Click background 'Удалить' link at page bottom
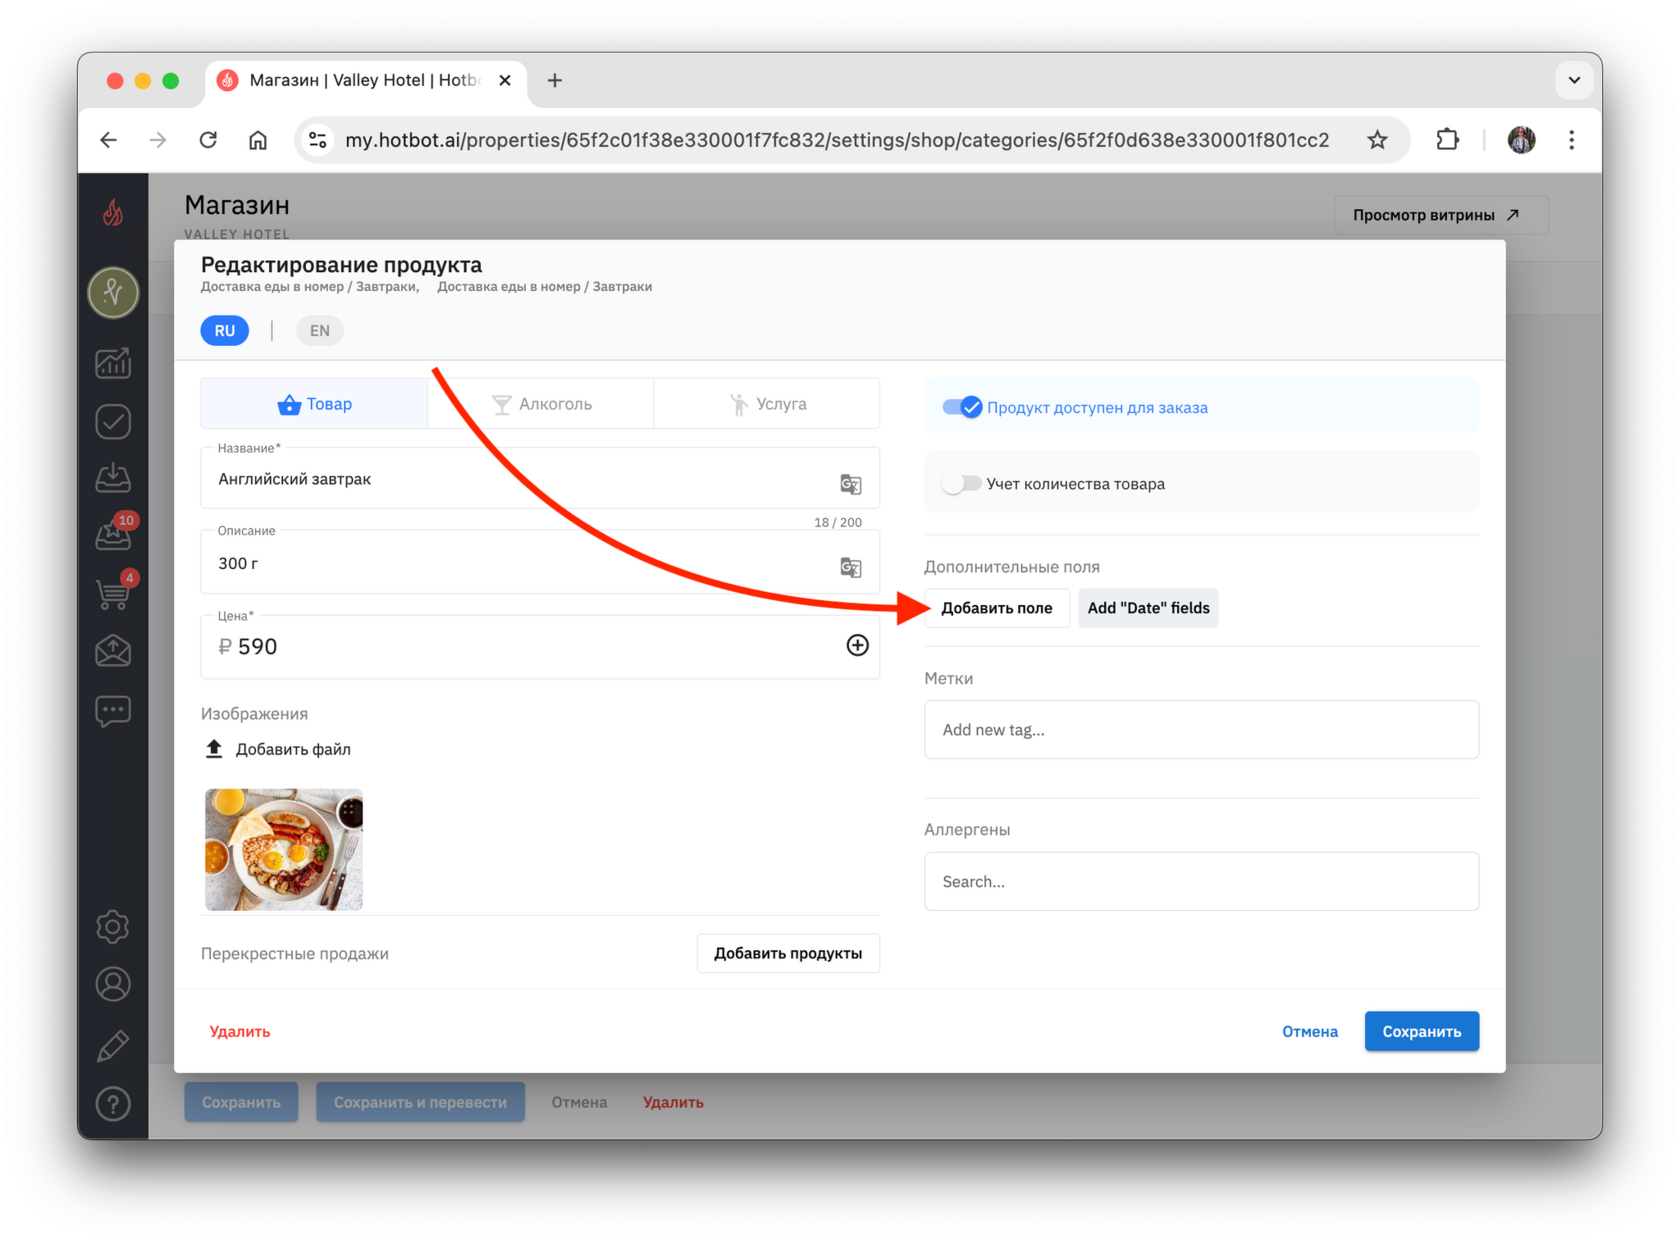 click(673, 1102)
